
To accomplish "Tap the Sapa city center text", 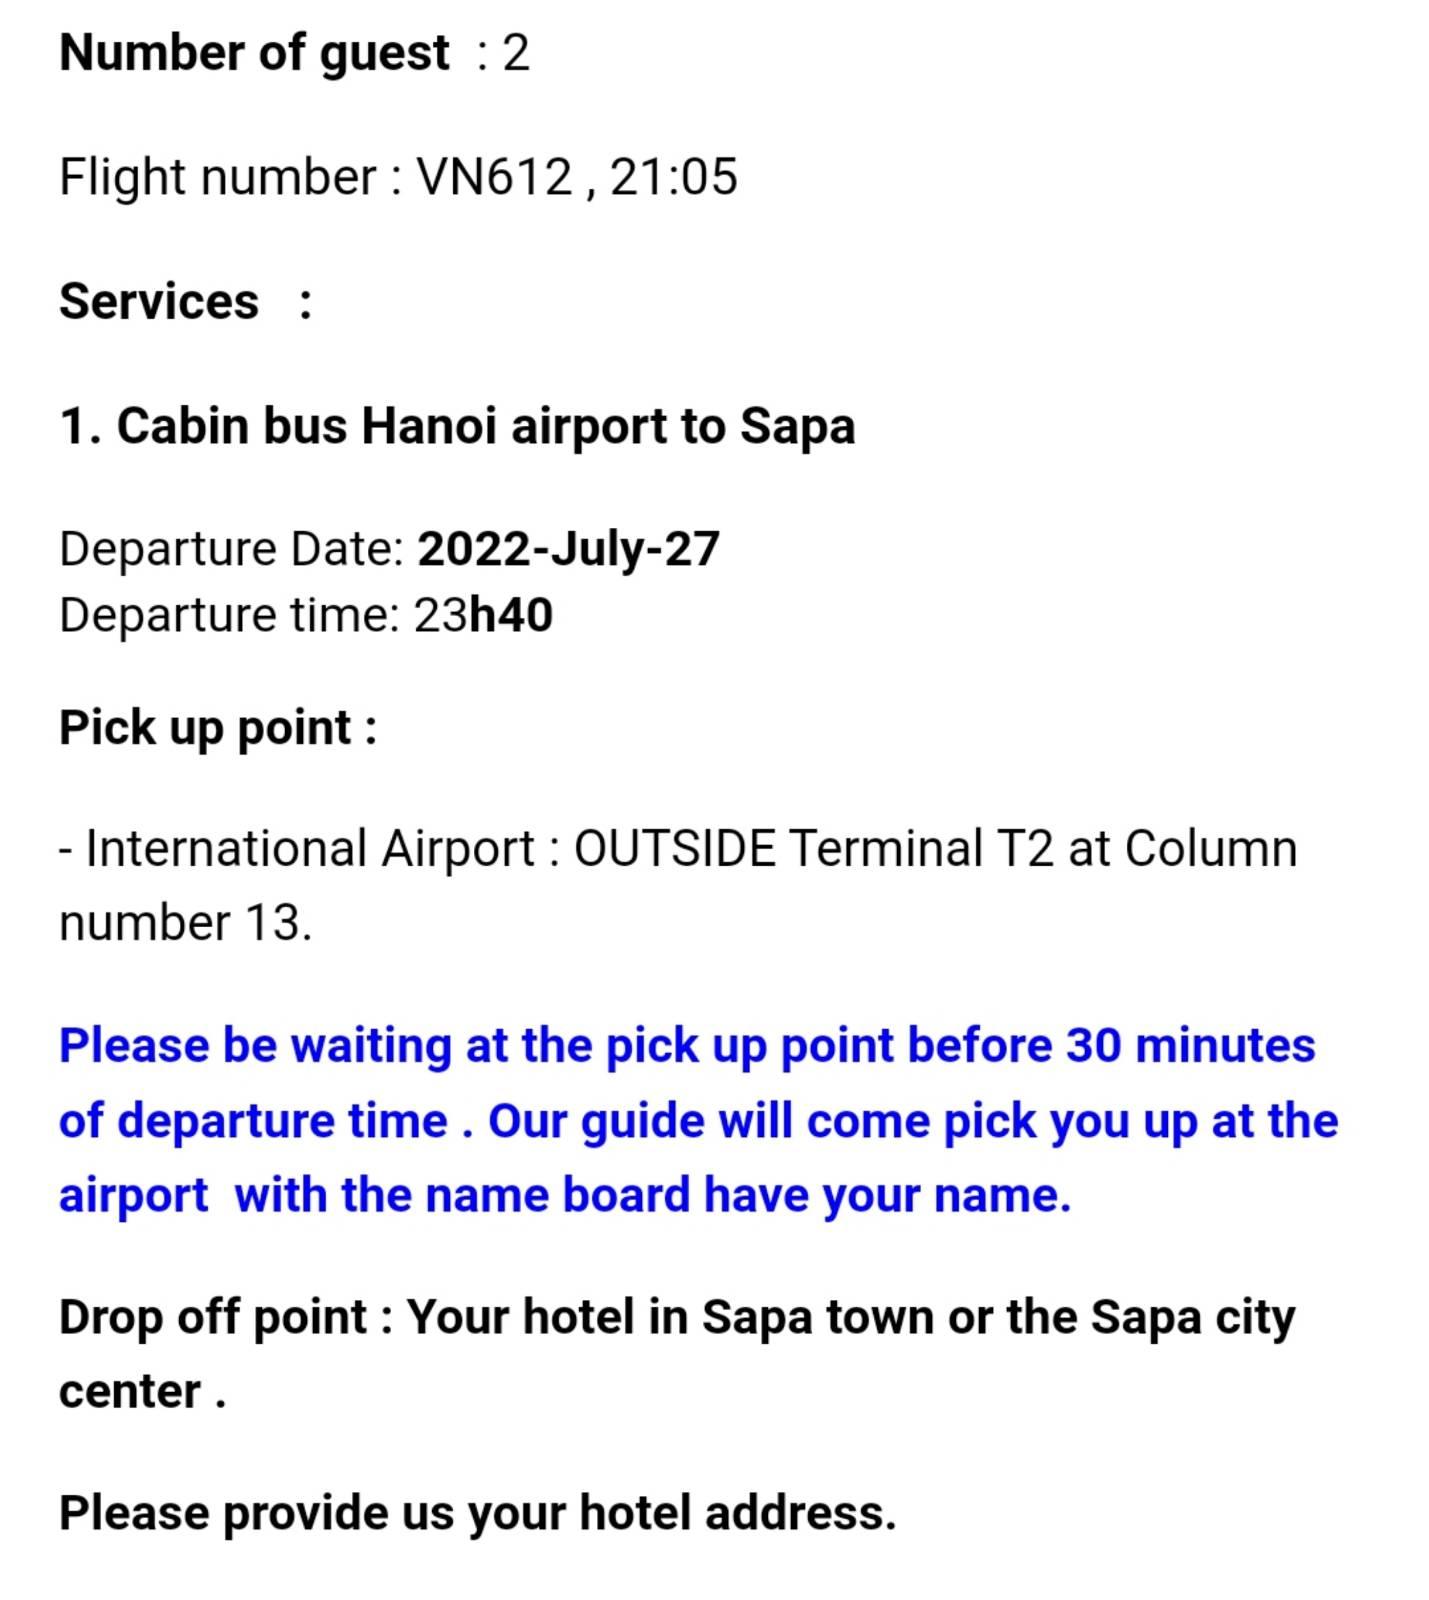I will pyautogui.click(x=677, y=1355).
